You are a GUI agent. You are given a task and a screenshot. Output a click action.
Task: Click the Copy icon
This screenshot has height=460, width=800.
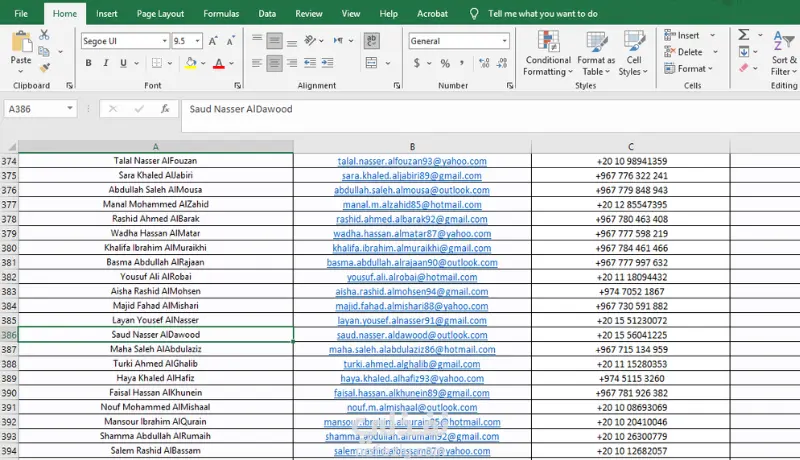tap(44, 52)
